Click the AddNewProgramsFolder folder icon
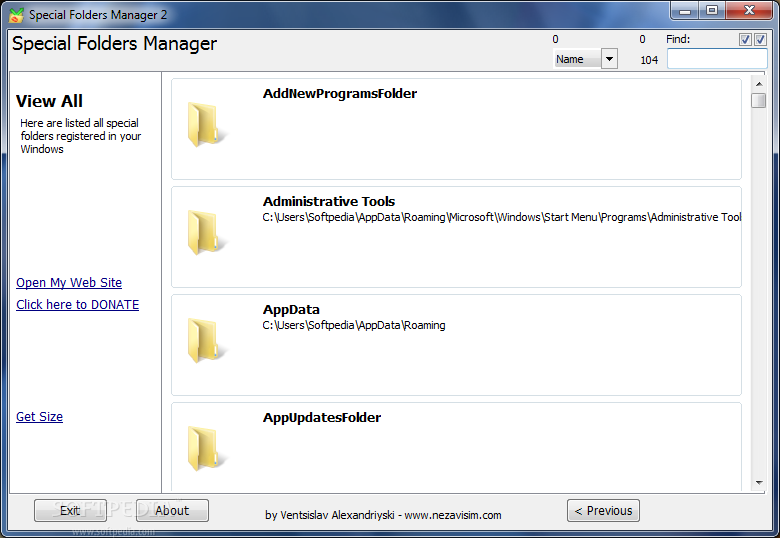This screenshot has width=780, height=538. (205, 124)
